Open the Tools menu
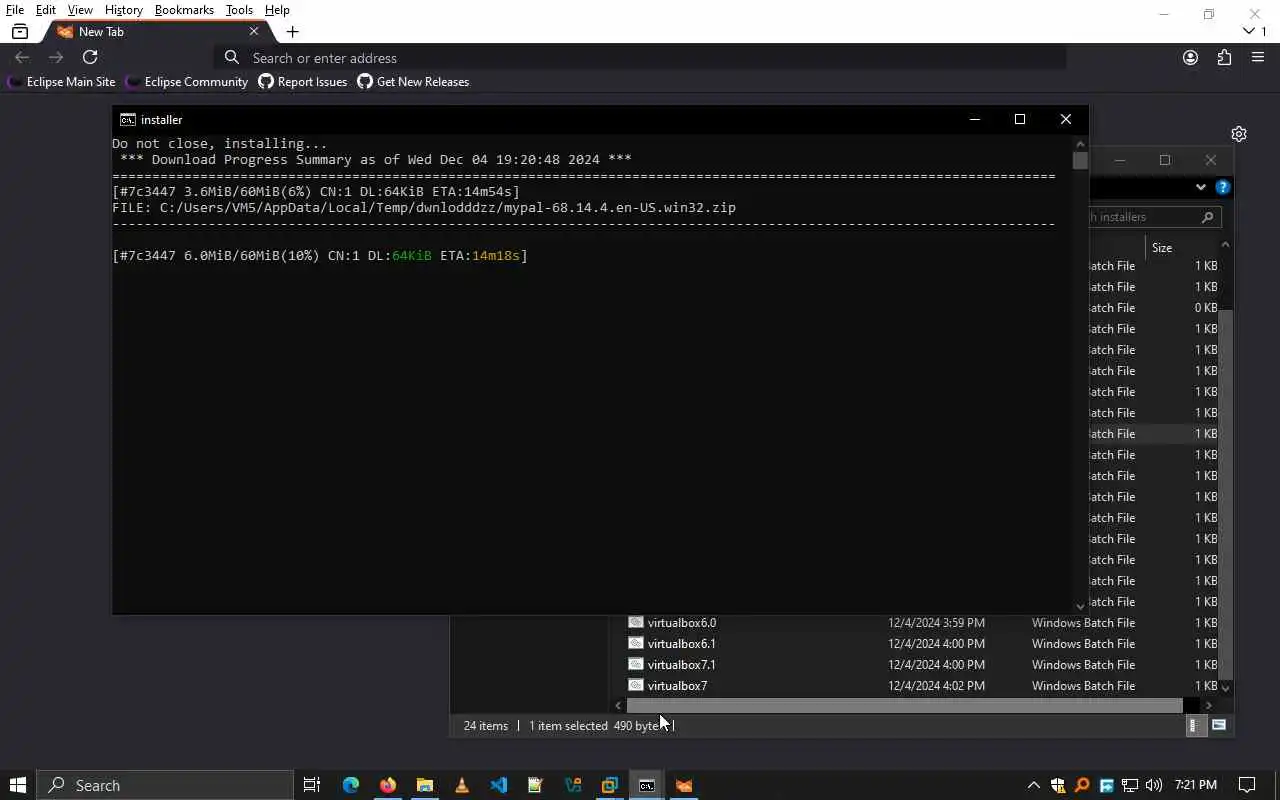This screenshot has height=800, width=1280. point(239,10)
